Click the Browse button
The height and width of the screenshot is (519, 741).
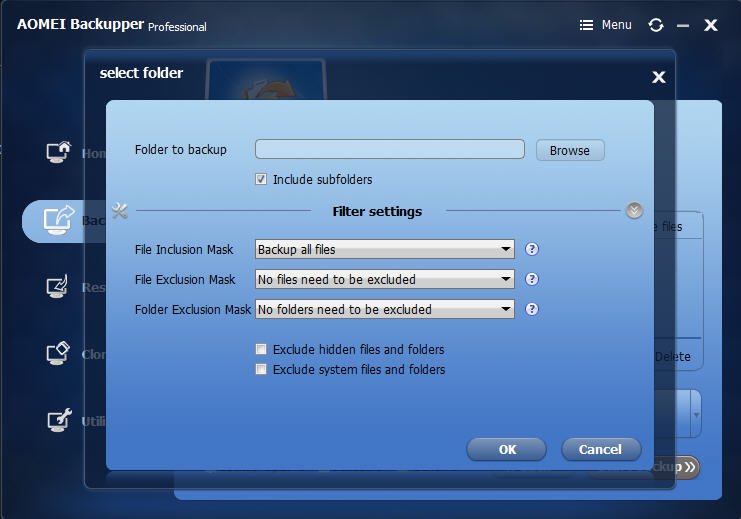click(570, 150)
